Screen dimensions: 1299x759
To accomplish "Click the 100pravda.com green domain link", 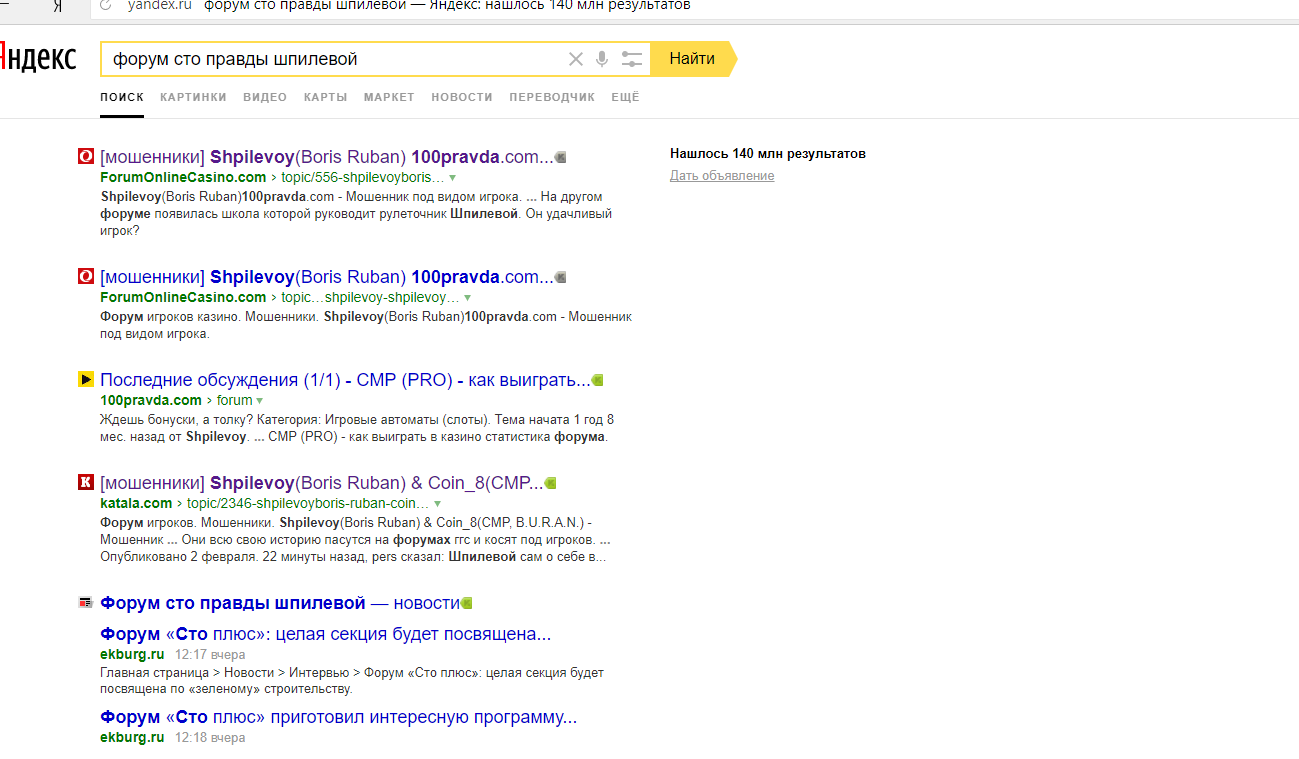I will [151, 400].
